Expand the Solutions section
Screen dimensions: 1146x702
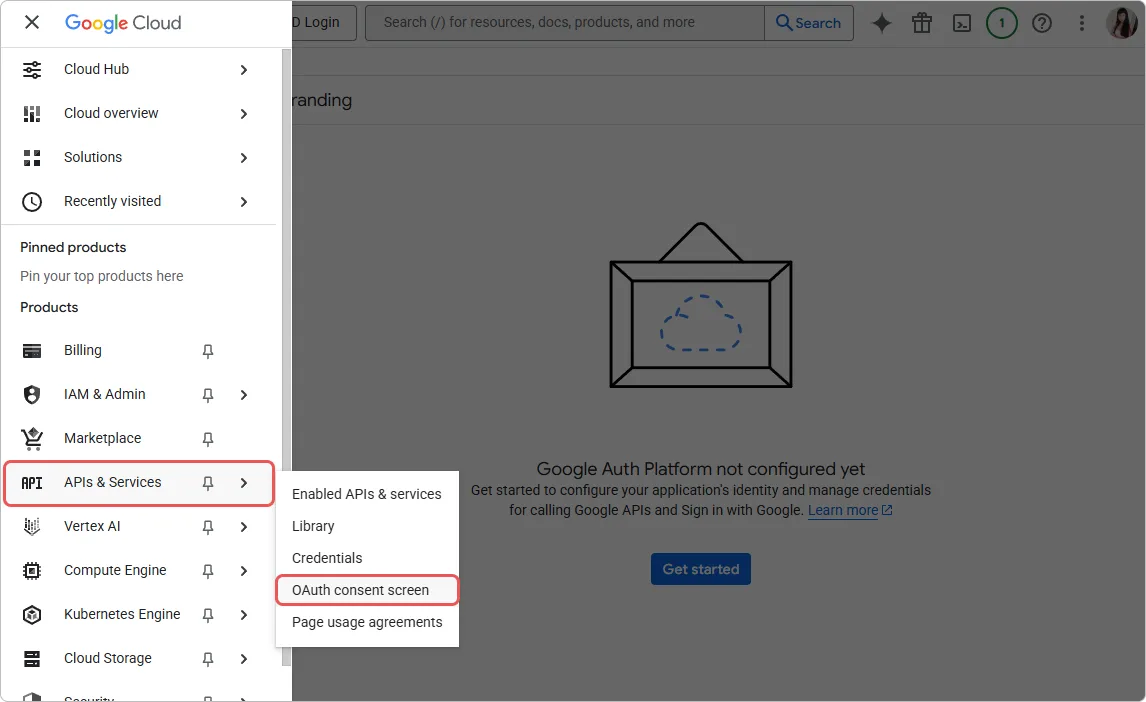pyautogui.click(x=243, y=157)
